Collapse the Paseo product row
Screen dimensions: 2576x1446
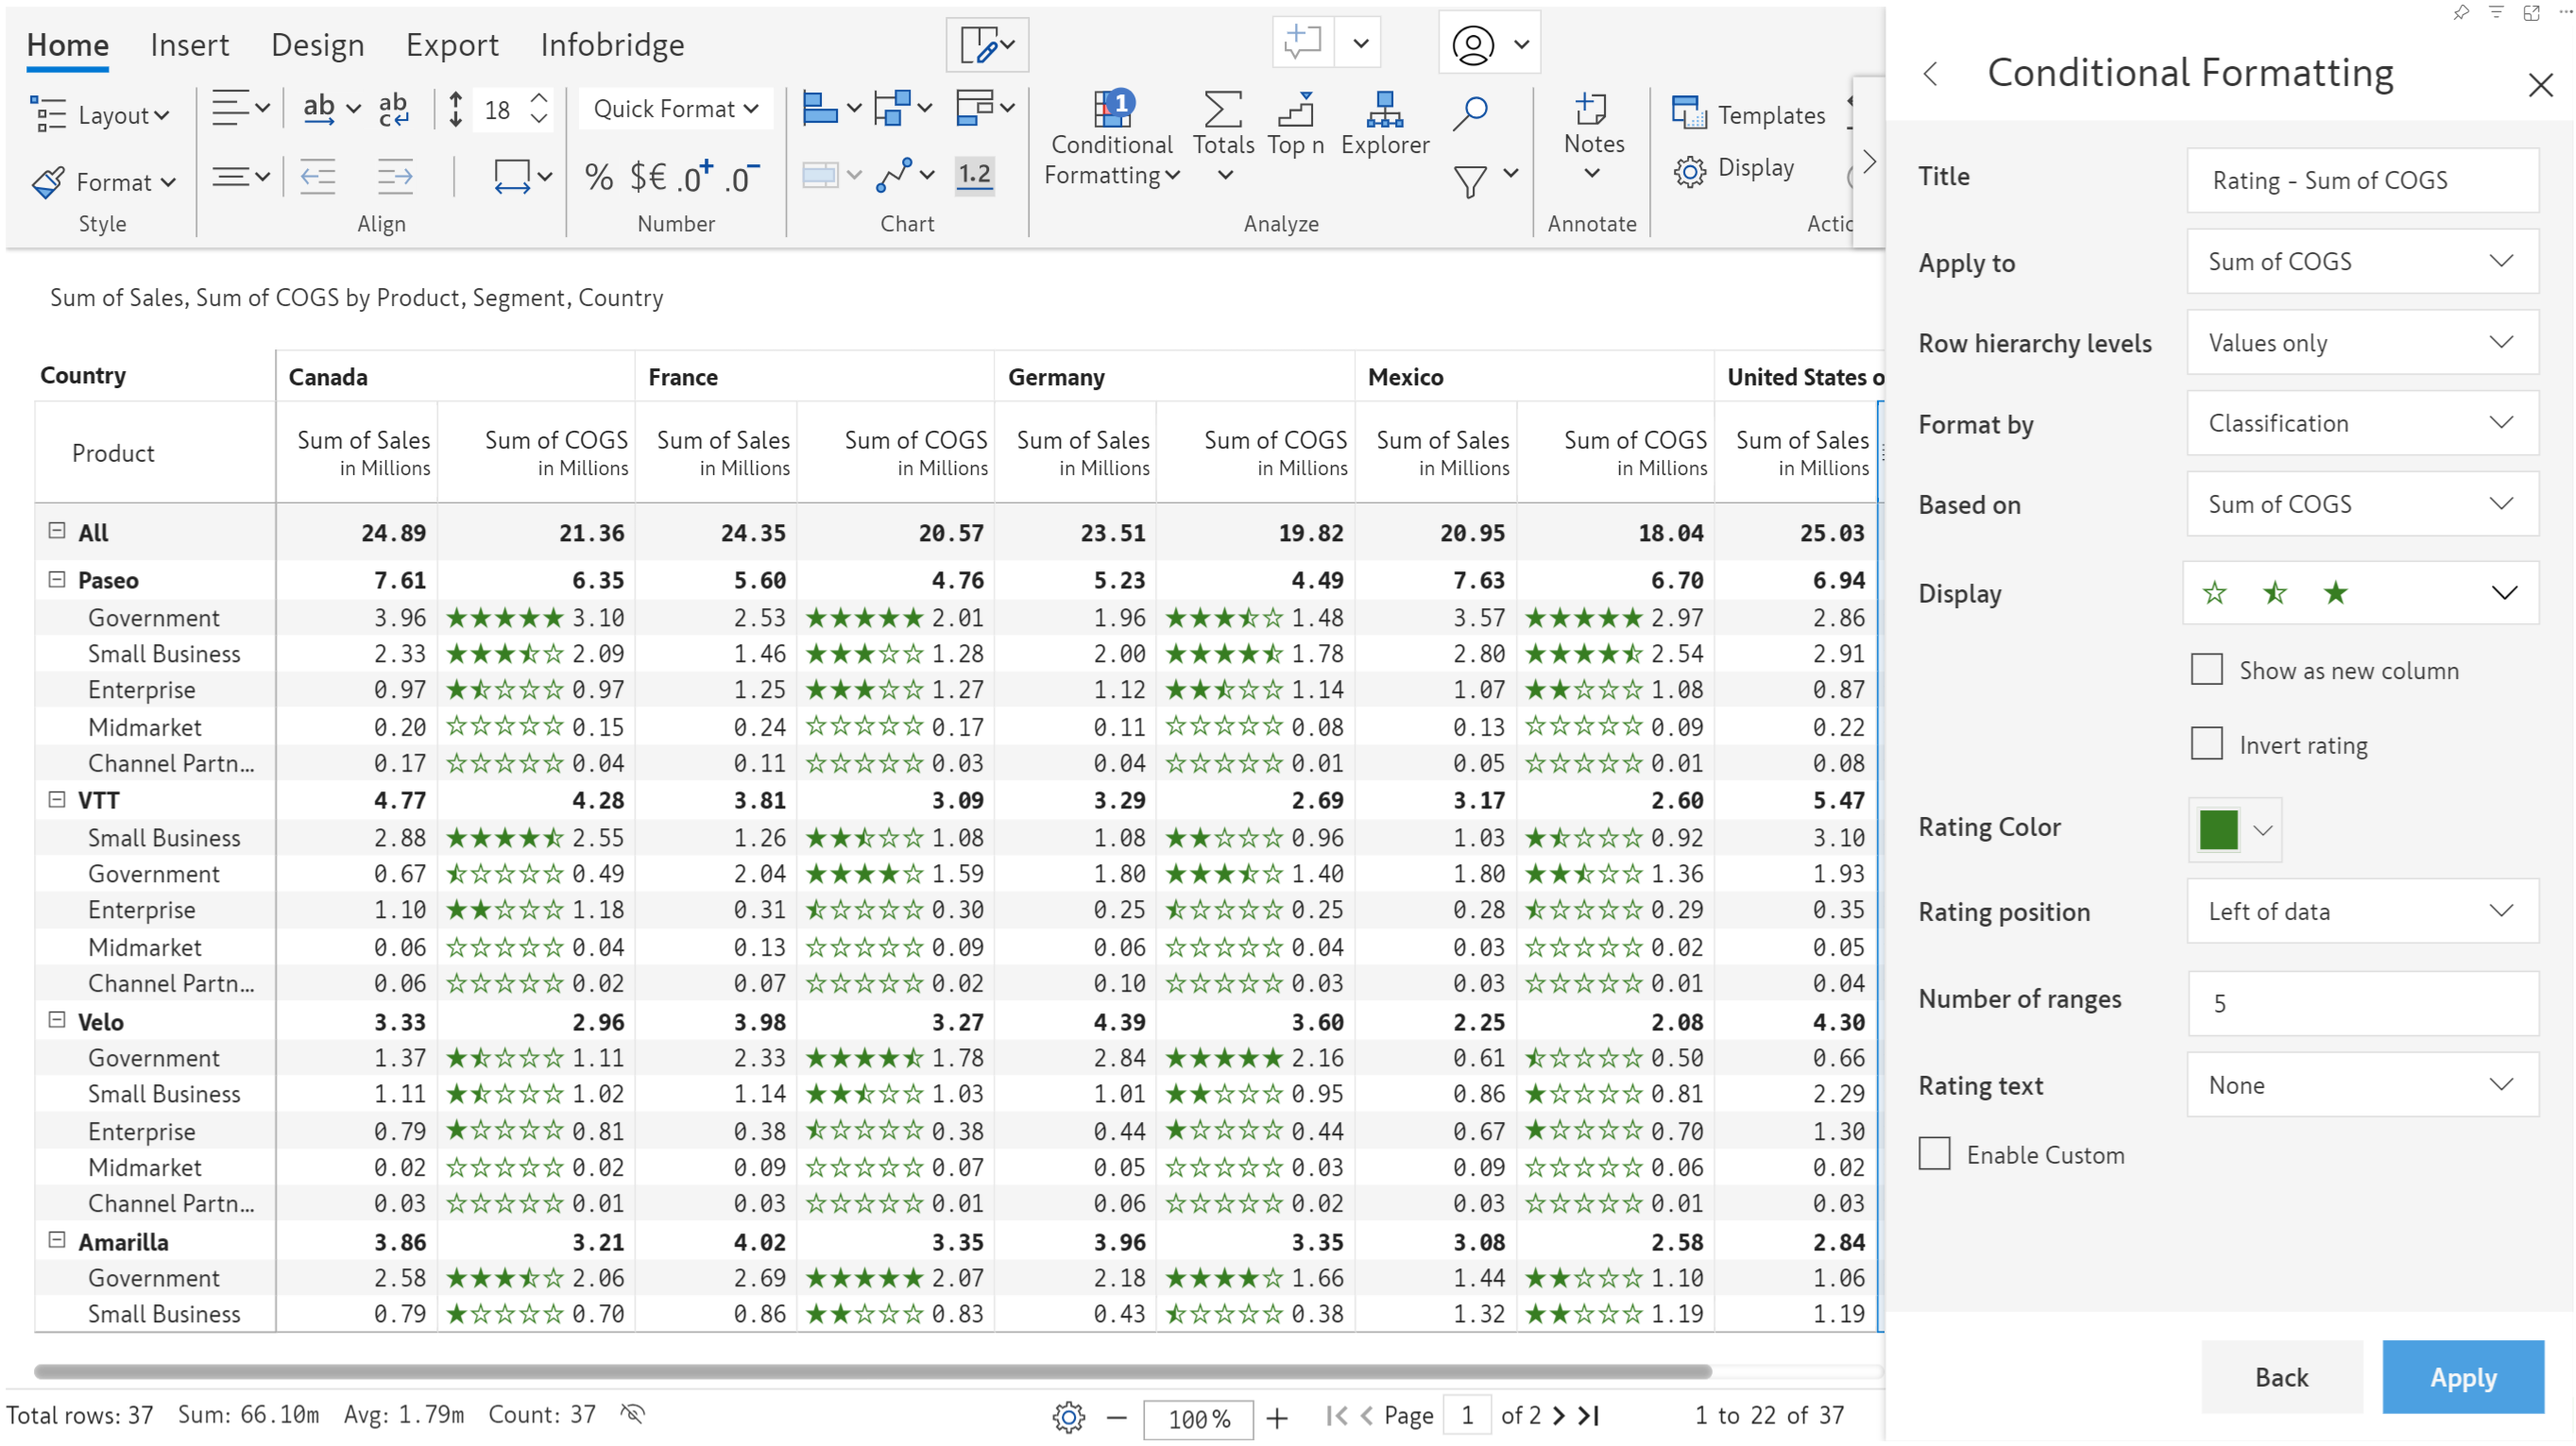(x=57, y=579)
